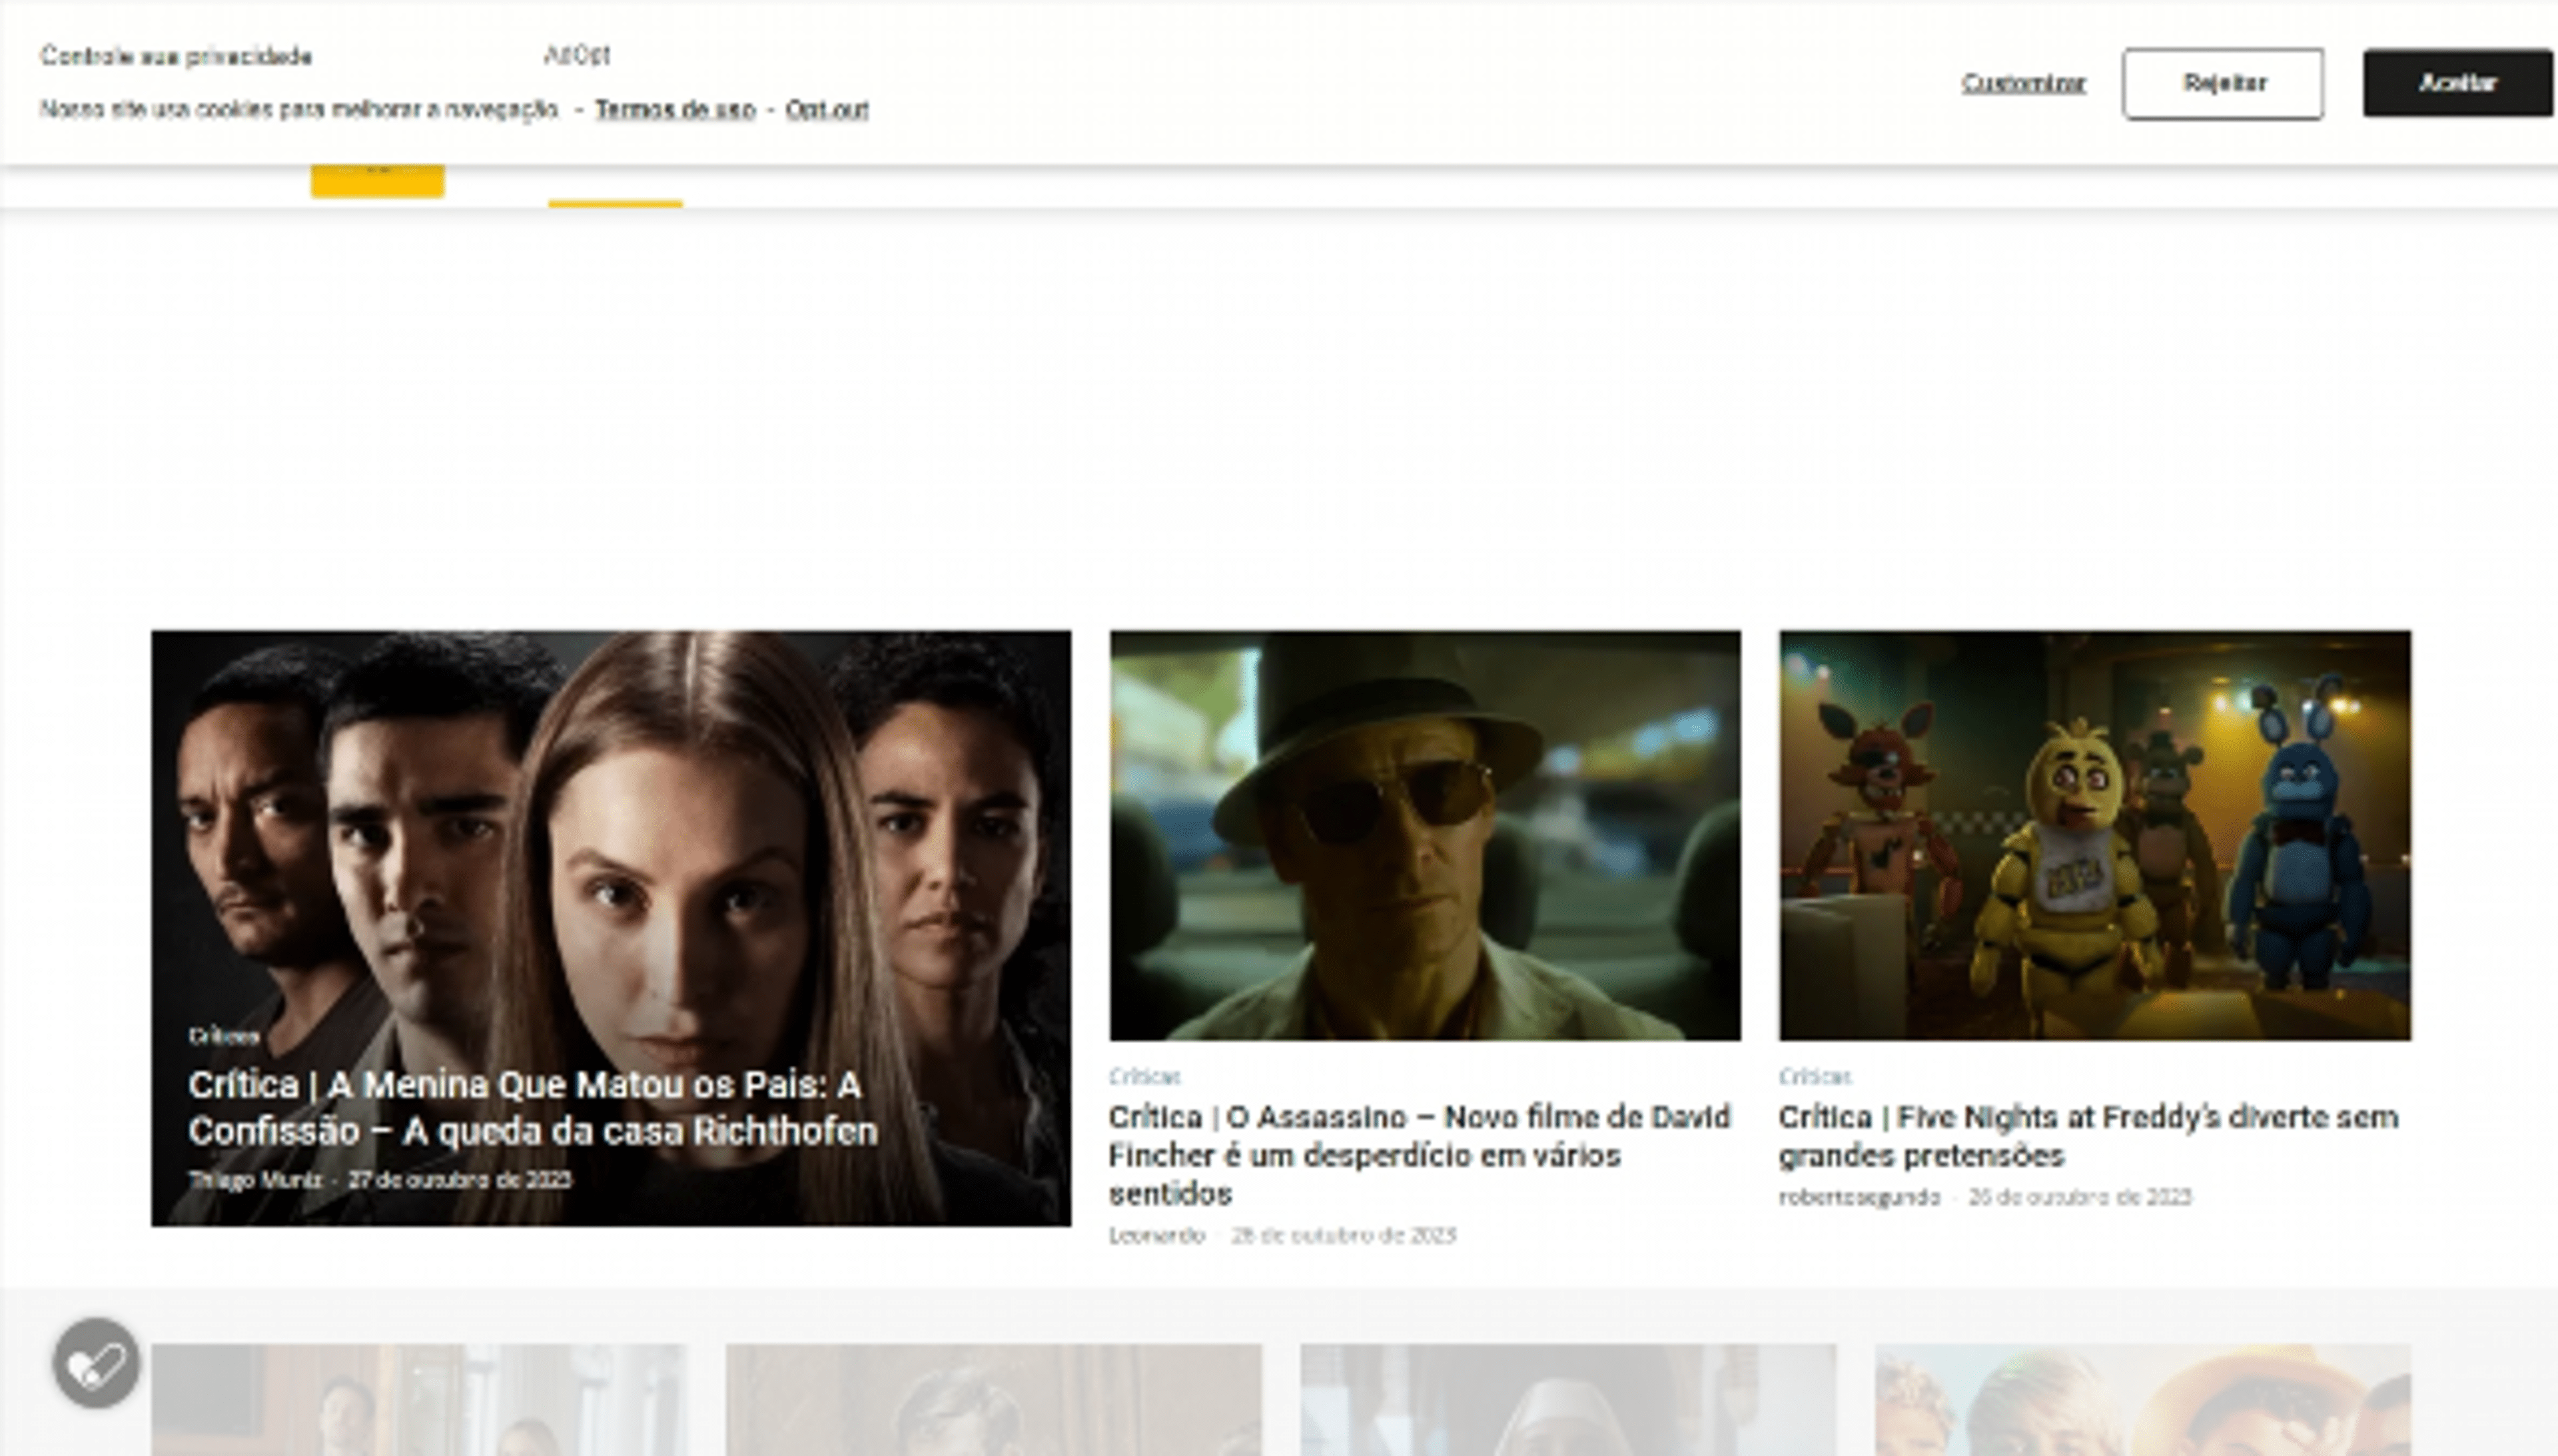Open the Customizar cookie settings link

[x=2023, y=83]
